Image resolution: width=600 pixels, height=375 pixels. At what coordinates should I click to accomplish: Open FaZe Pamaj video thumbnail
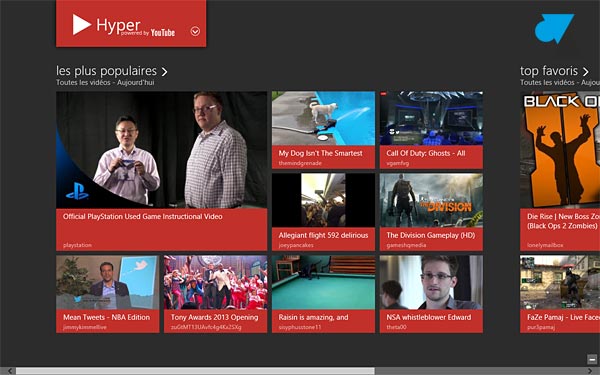(560, 282)
